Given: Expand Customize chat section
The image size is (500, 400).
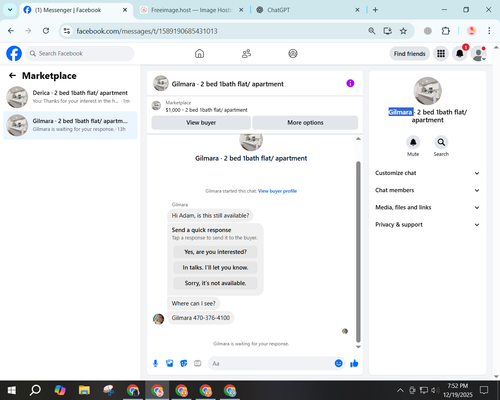Looking at the screenshot, I should click(x=427, y=173).
